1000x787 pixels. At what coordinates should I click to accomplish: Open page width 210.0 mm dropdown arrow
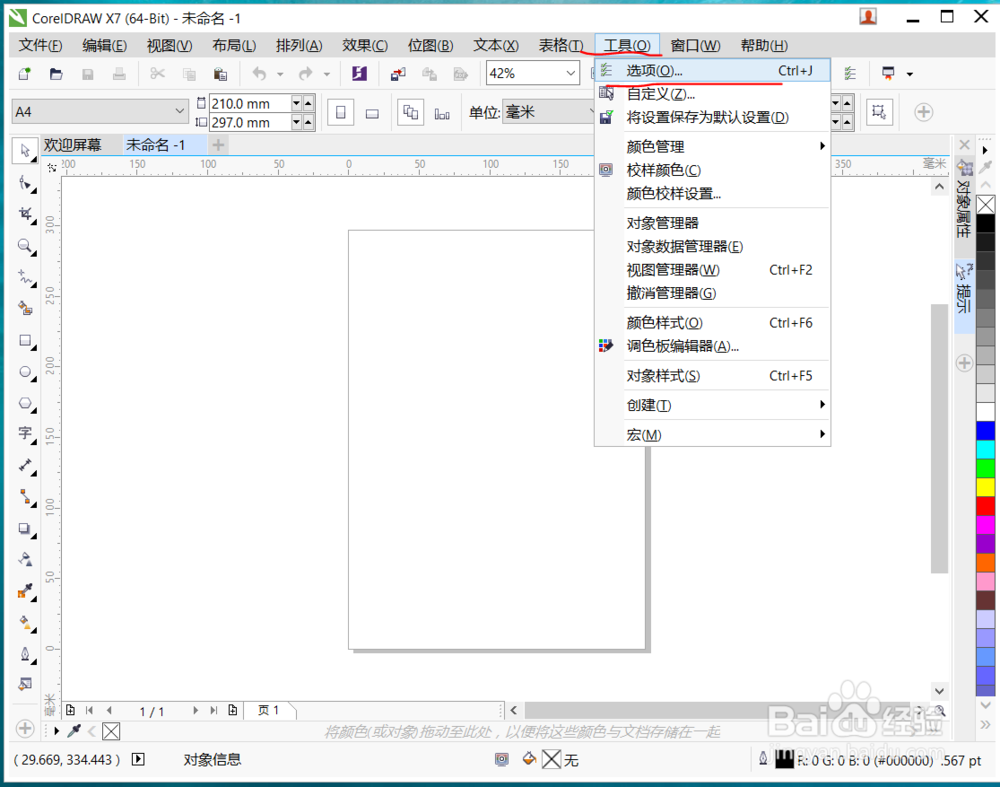pos(297,103)
